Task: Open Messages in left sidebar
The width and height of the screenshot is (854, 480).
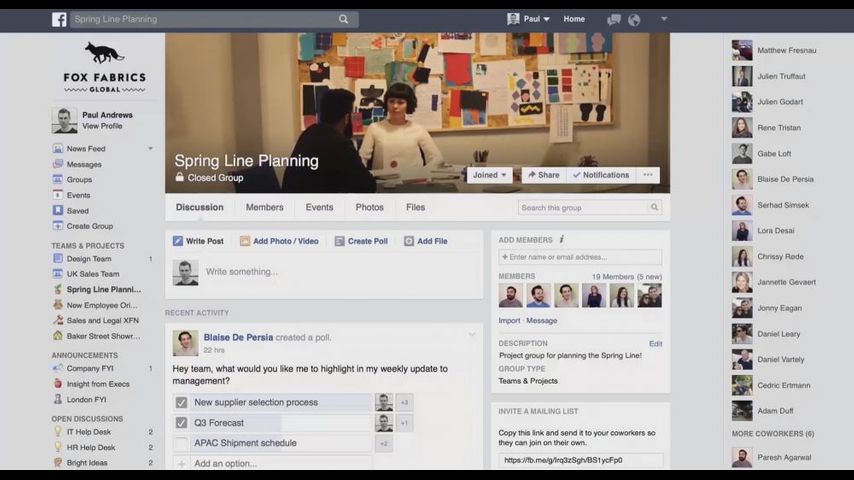Action: [x=83, y=164]
